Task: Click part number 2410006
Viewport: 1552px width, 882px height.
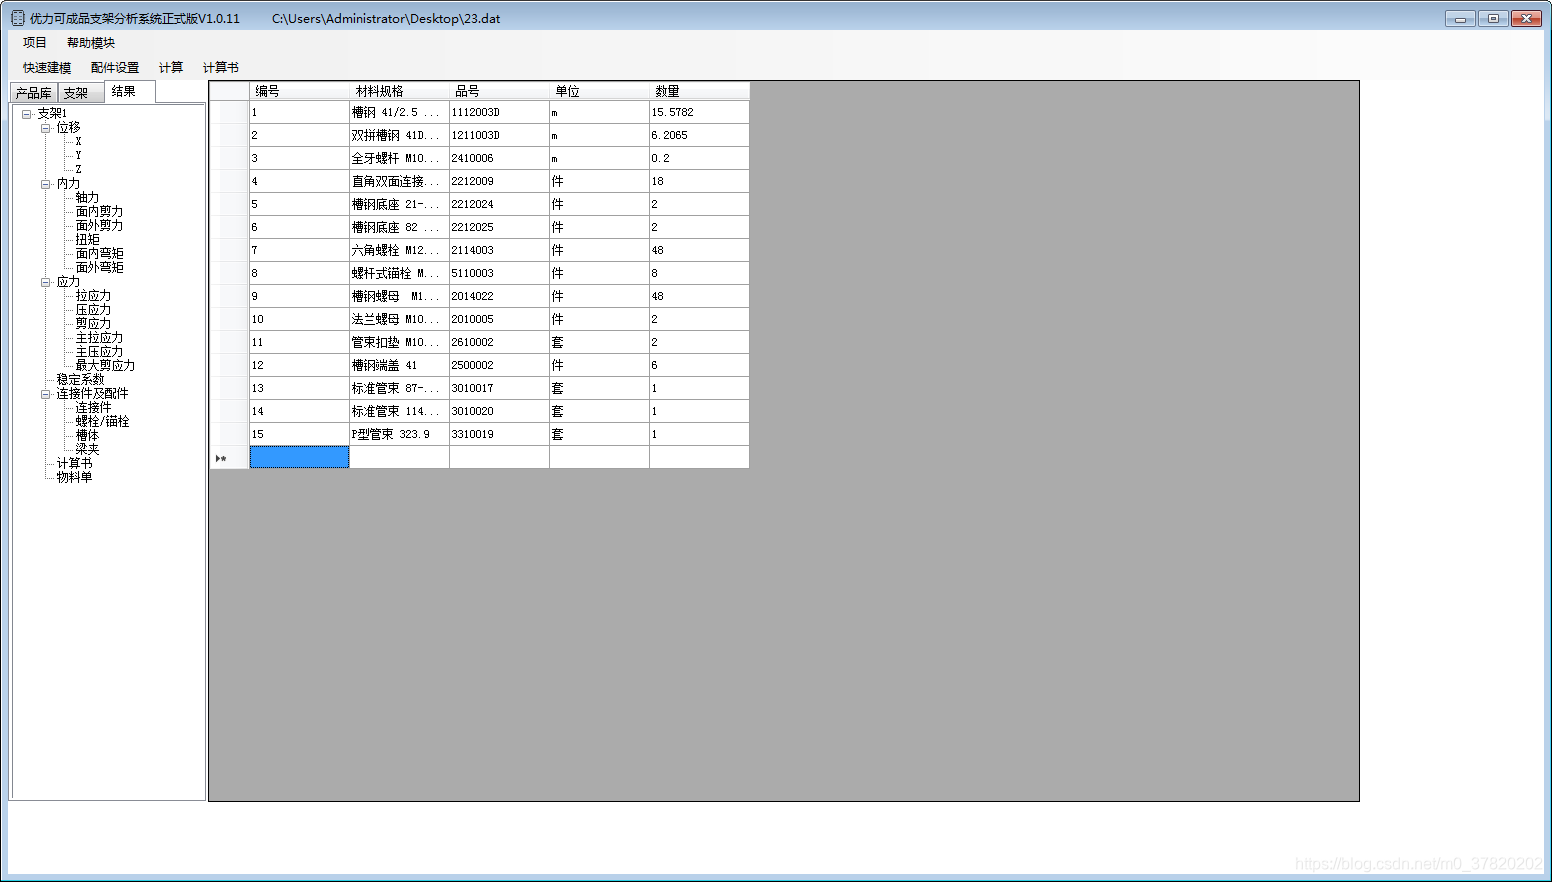Action: 499,158
